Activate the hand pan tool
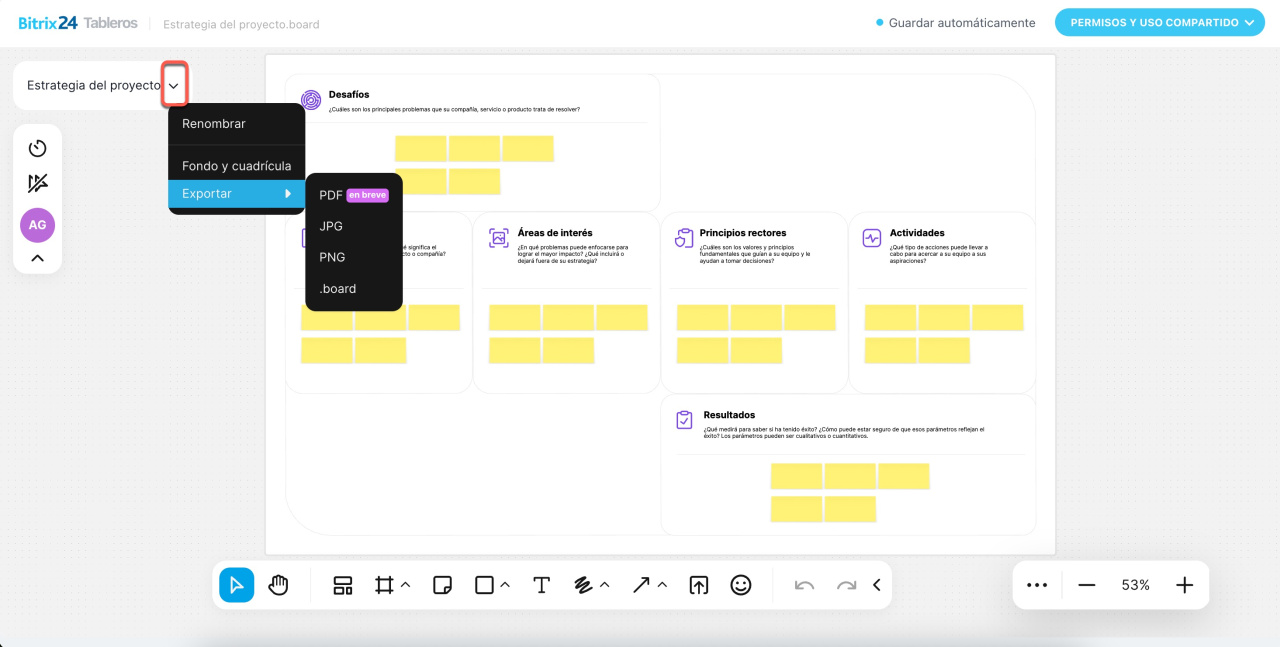 279,585
